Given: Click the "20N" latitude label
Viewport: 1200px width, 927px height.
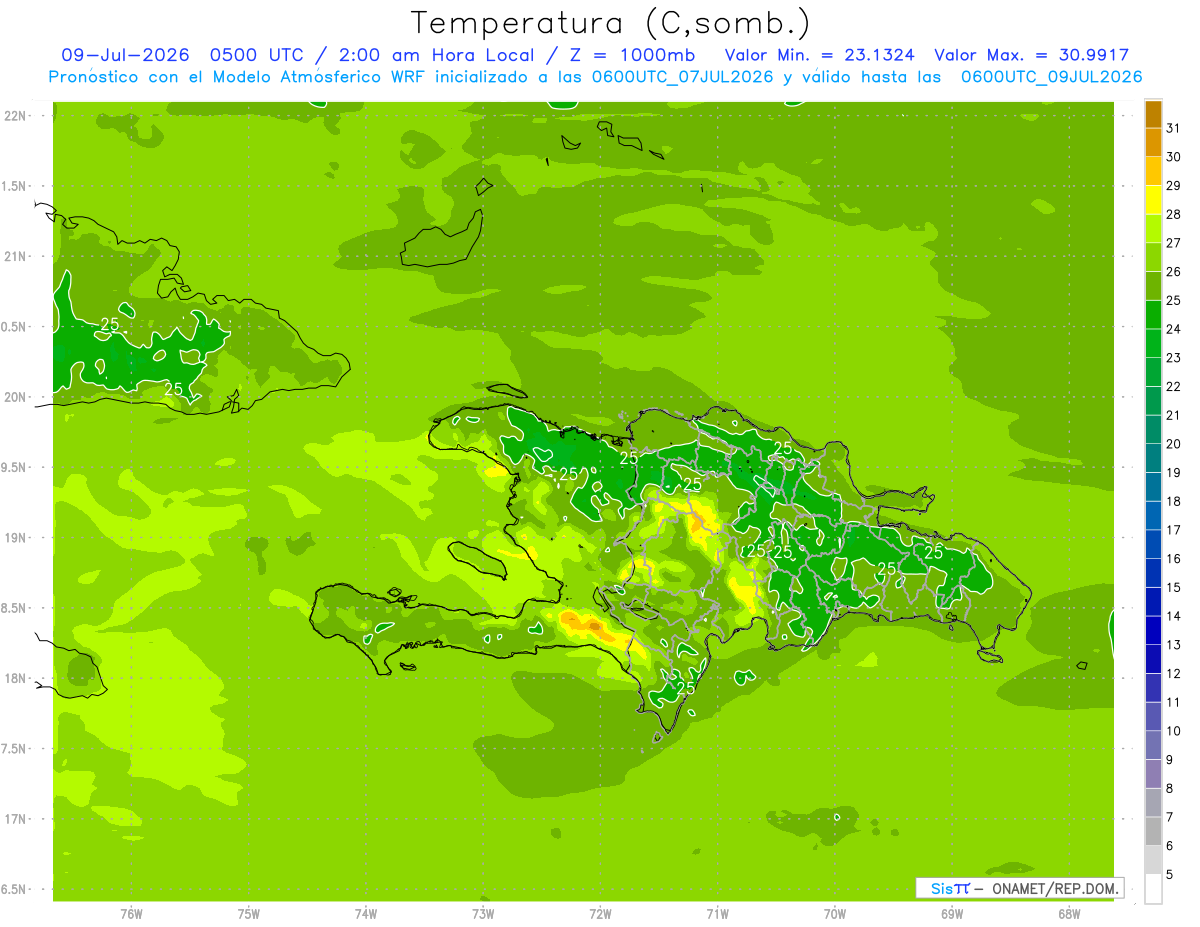Looking at the screenshot, I should coord(14,397).
